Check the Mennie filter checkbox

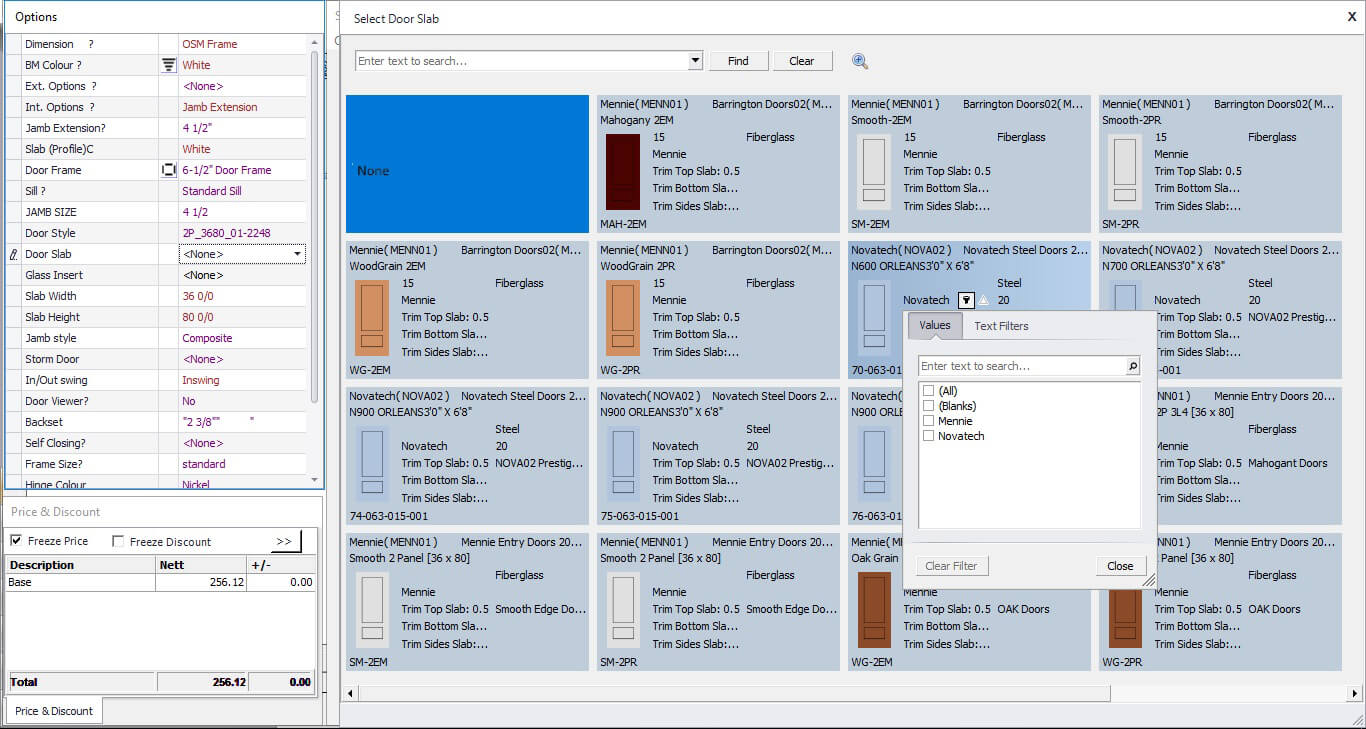(929, 421)
